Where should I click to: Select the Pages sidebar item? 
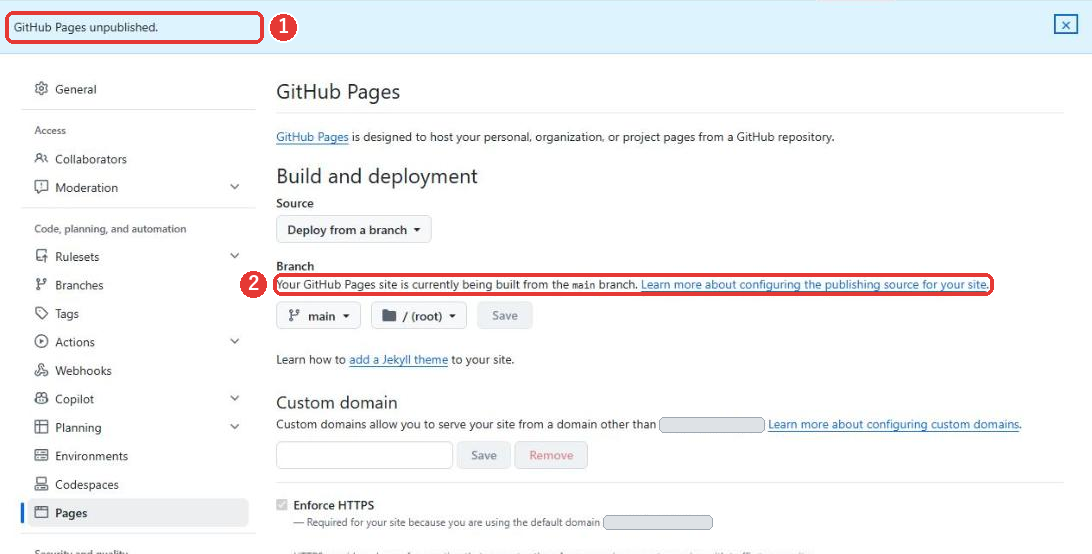[138, 513]
